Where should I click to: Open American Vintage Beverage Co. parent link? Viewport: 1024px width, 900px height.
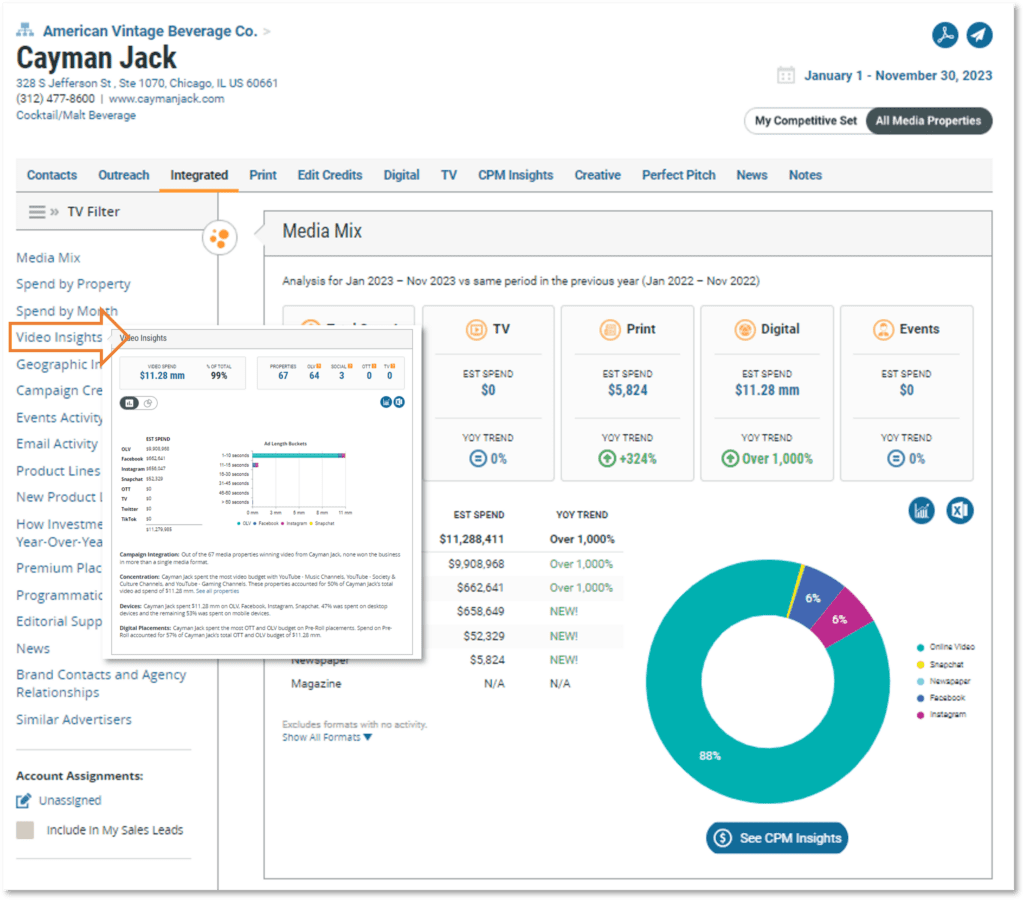coord(150,31)
